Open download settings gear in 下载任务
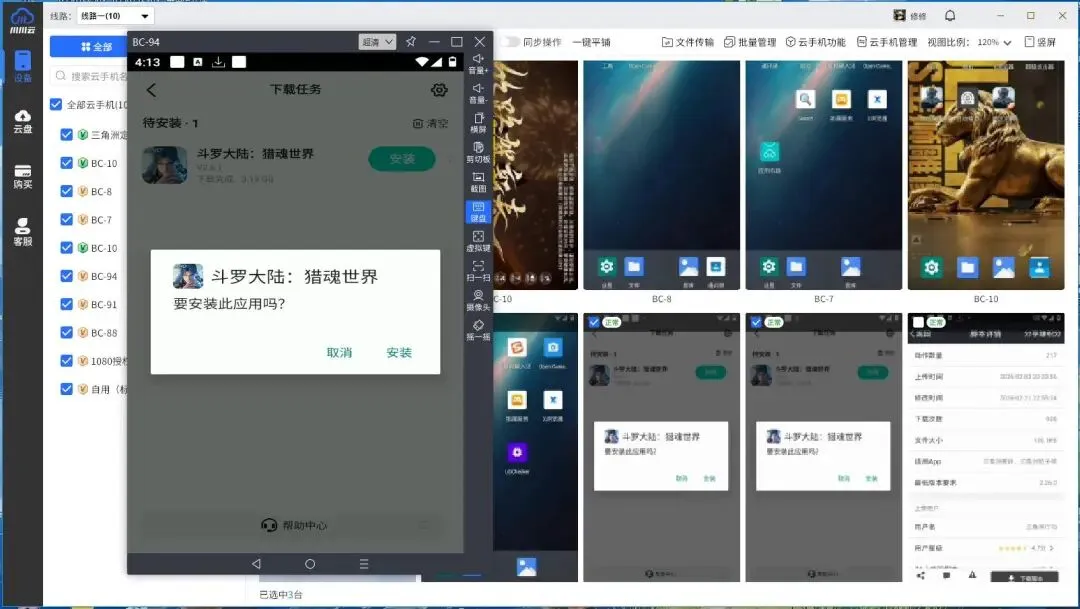The image size is (1080, 609). click(439, 90)
